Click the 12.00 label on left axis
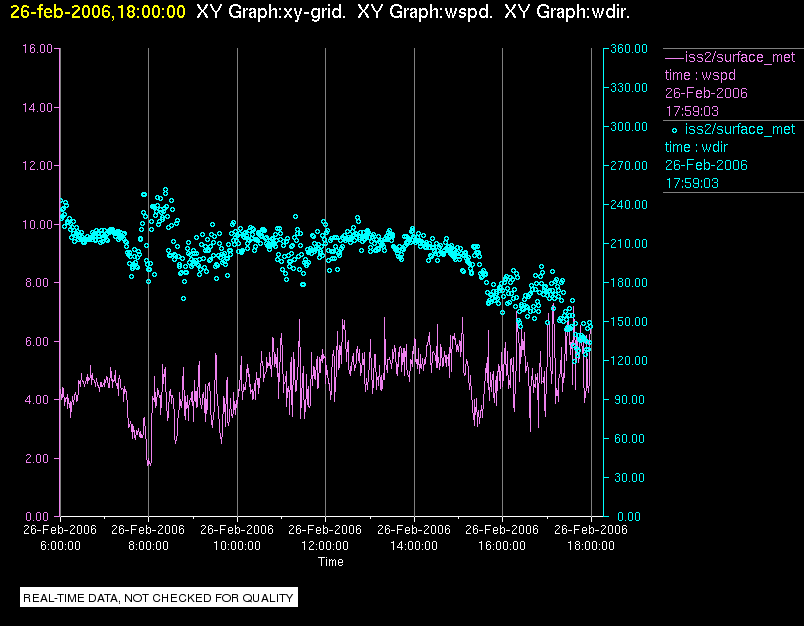 point(37,166)
